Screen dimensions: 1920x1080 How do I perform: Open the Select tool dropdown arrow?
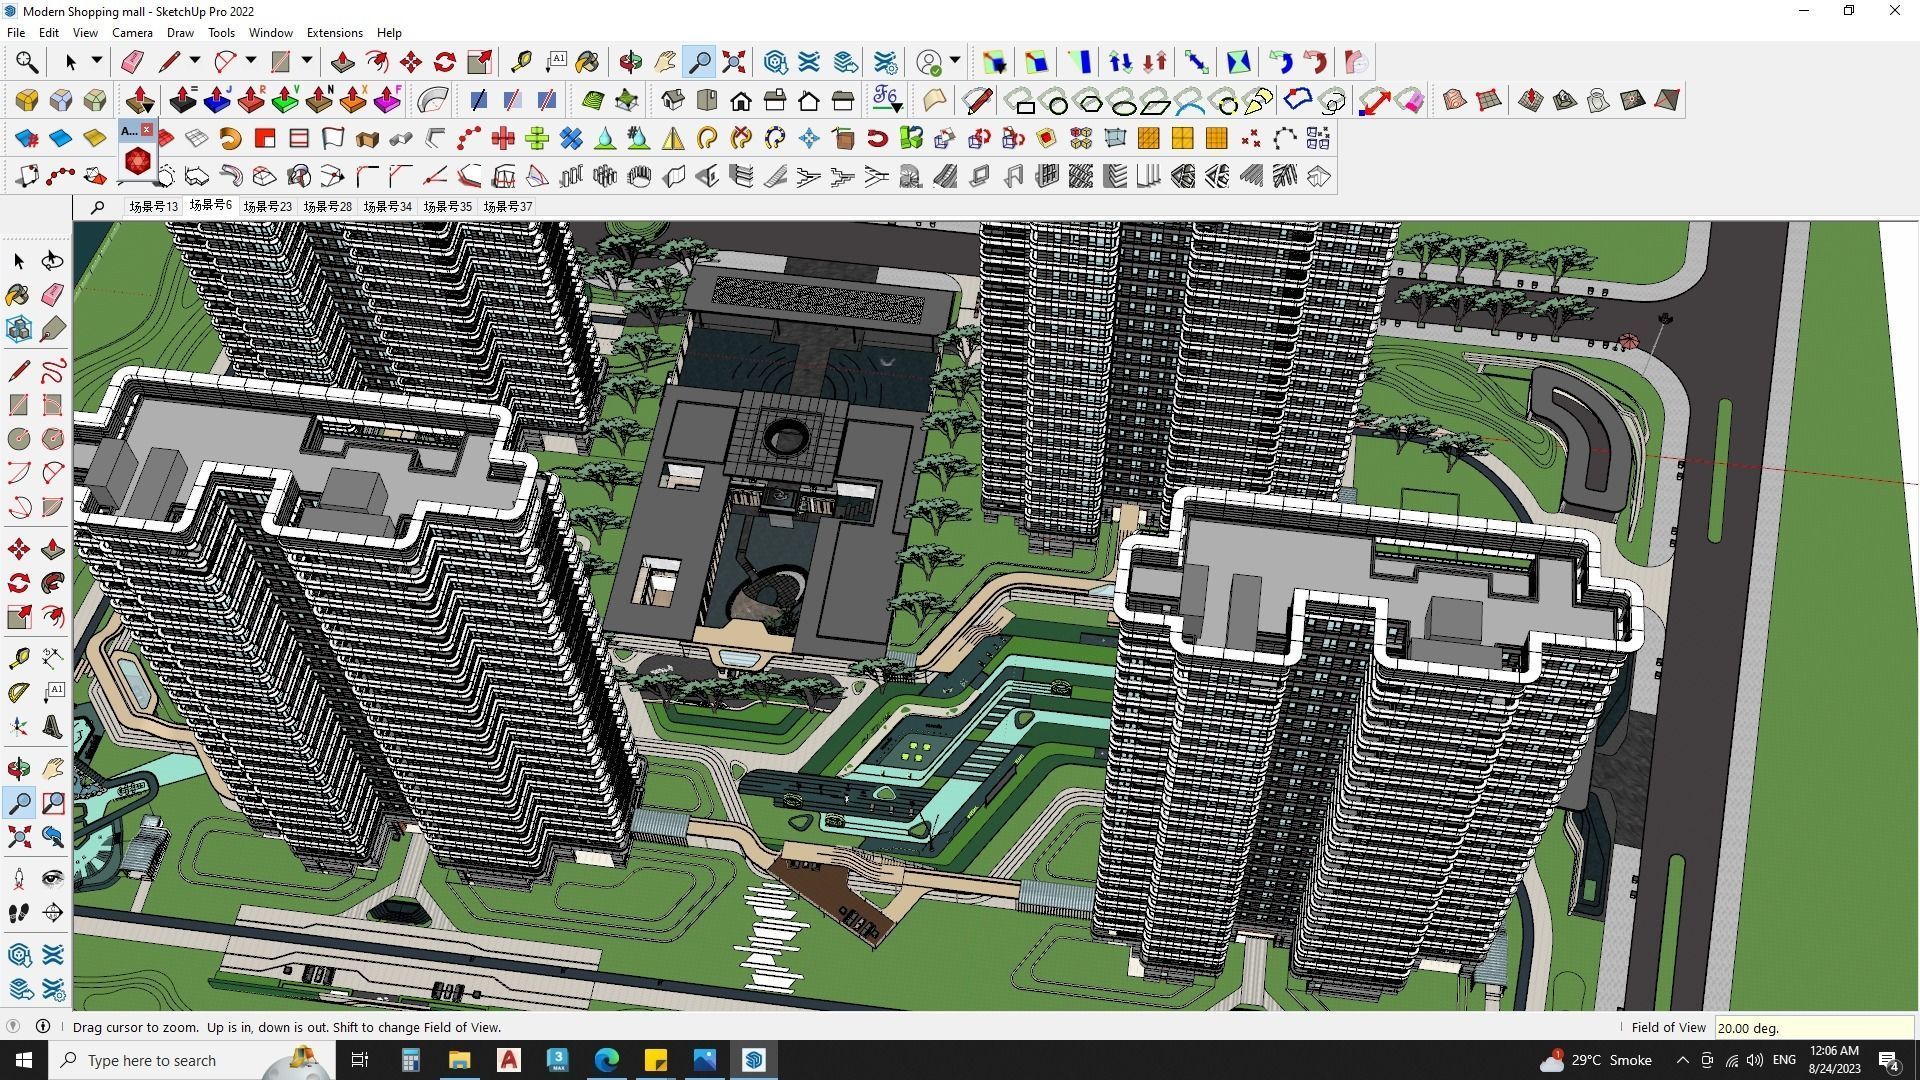95,62
